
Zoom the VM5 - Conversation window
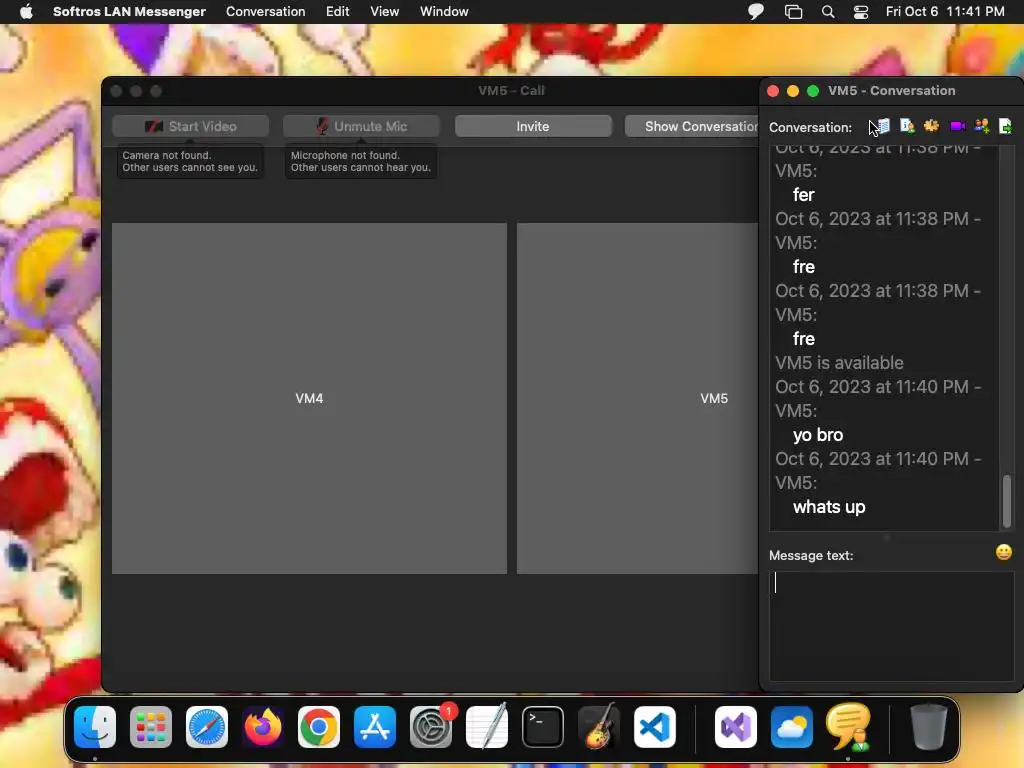coord(813,91)
